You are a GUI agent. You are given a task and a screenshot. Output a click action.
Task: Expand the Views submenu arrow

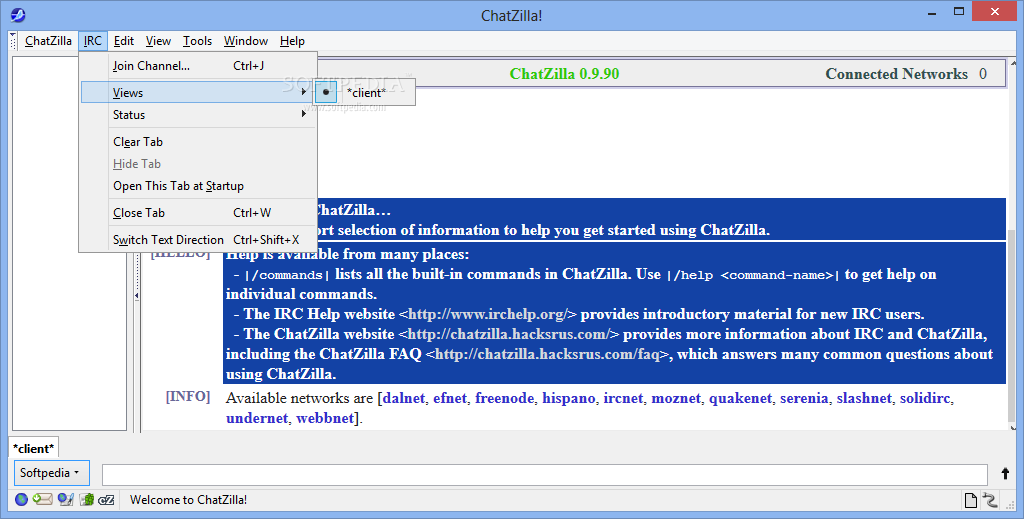pos(304,92)
